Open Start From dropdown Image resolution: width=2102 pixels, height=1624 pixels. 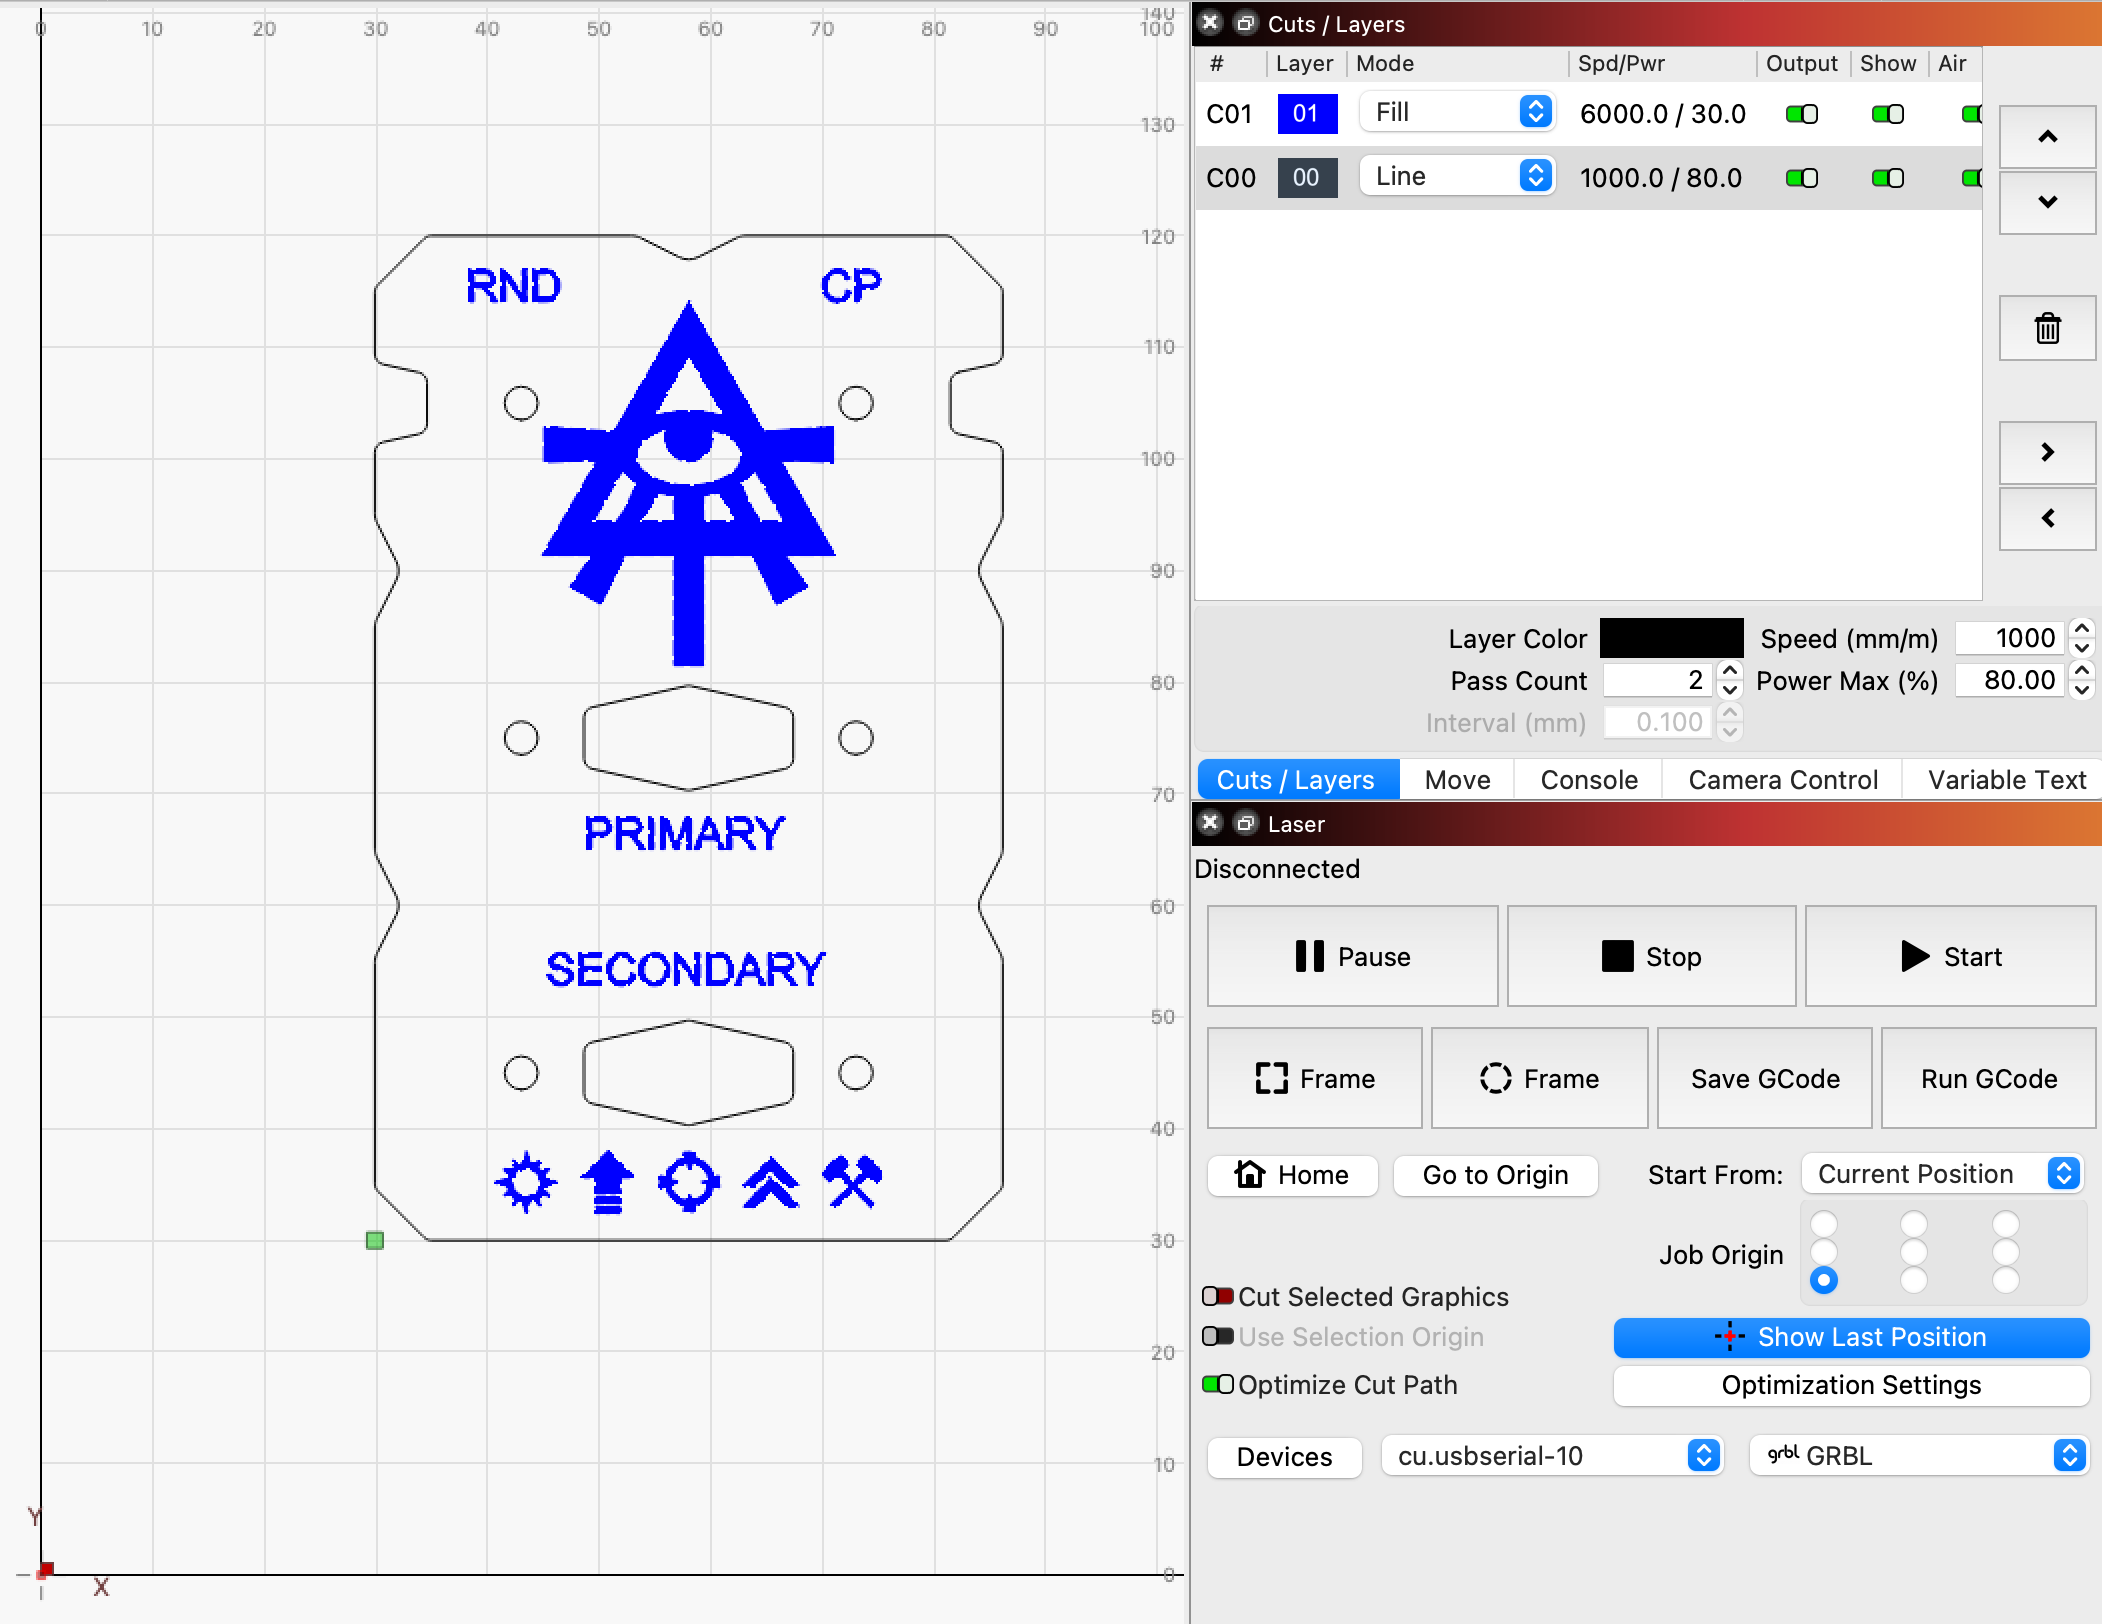click(1942, 1174)
